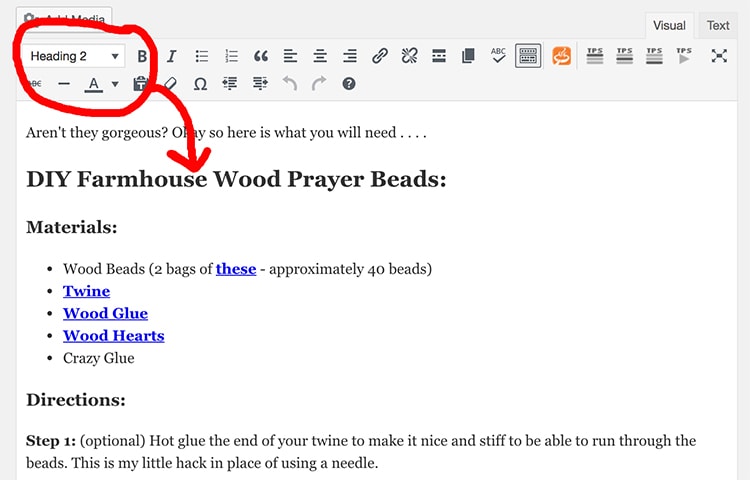Open keyboard shortcuts help icon

349,84
